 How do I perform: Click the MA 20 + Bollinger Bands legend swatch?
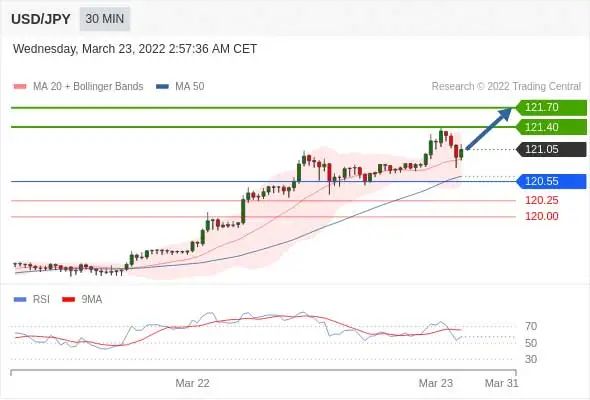(20, 87)
